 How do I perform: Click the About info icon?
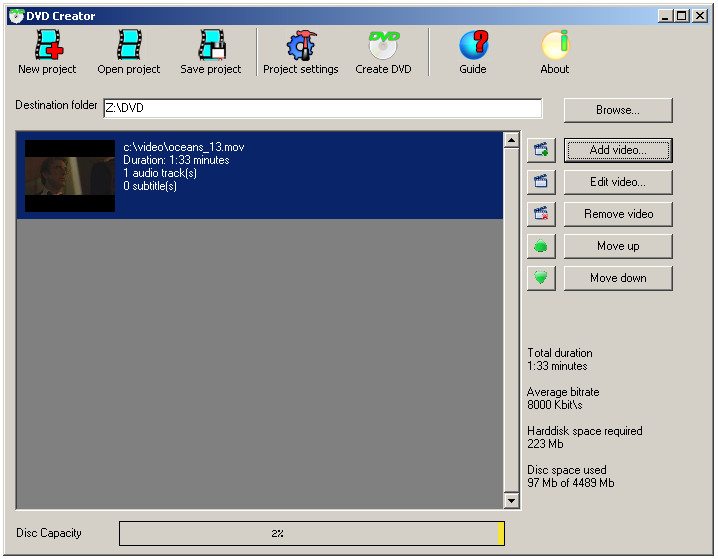(555, 45)
